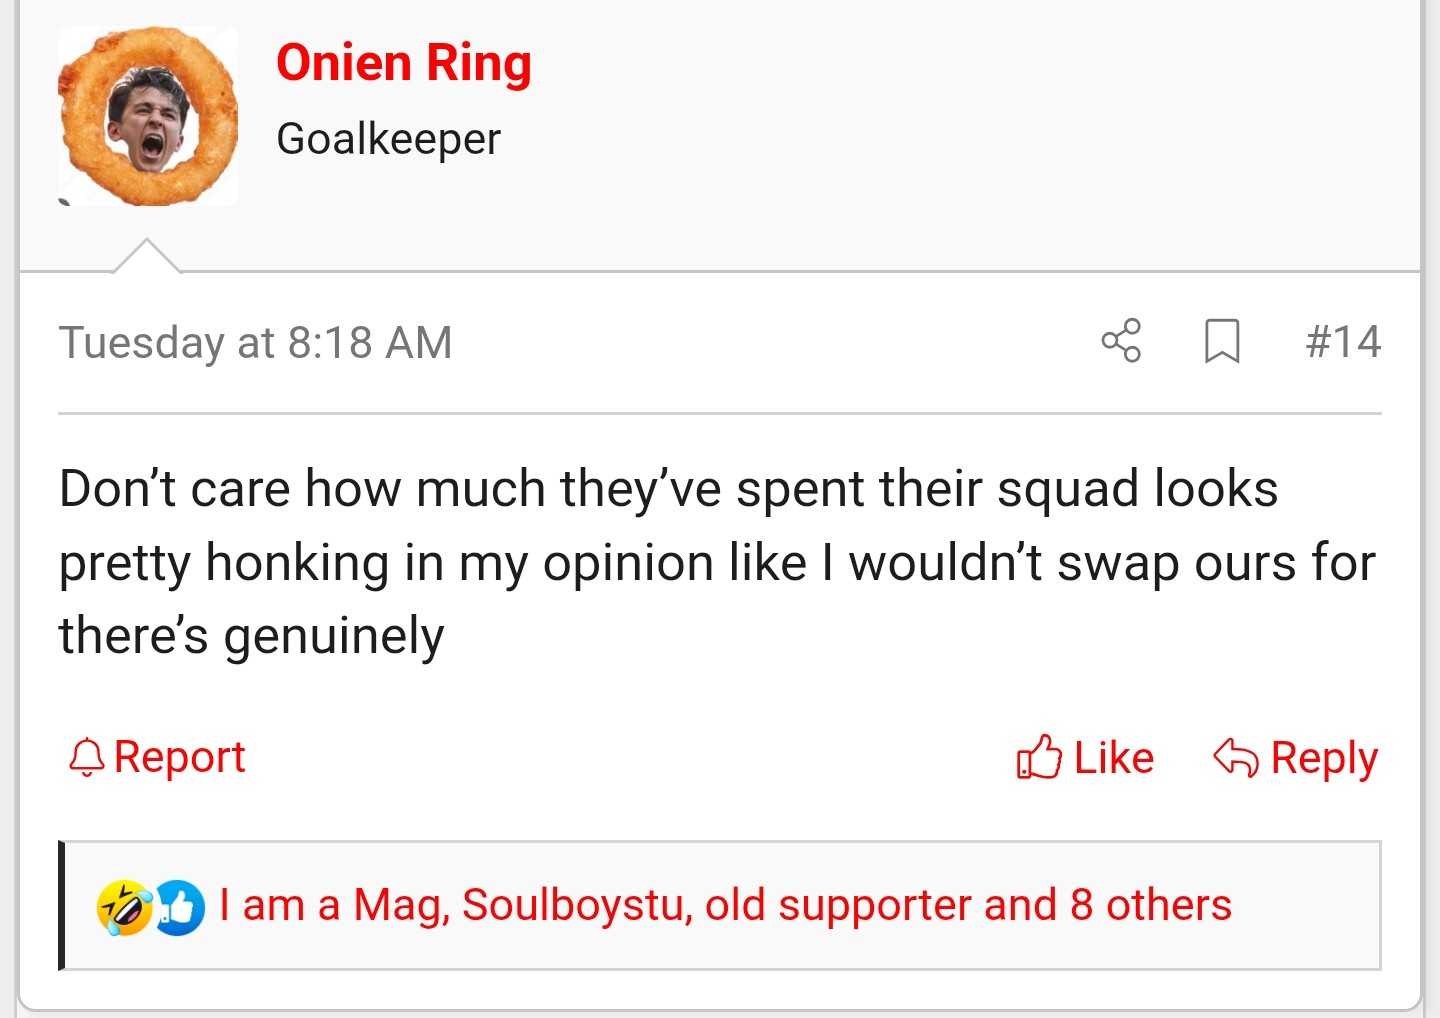
Task: Click the reply arrow icon
Action: [1235, 757]
